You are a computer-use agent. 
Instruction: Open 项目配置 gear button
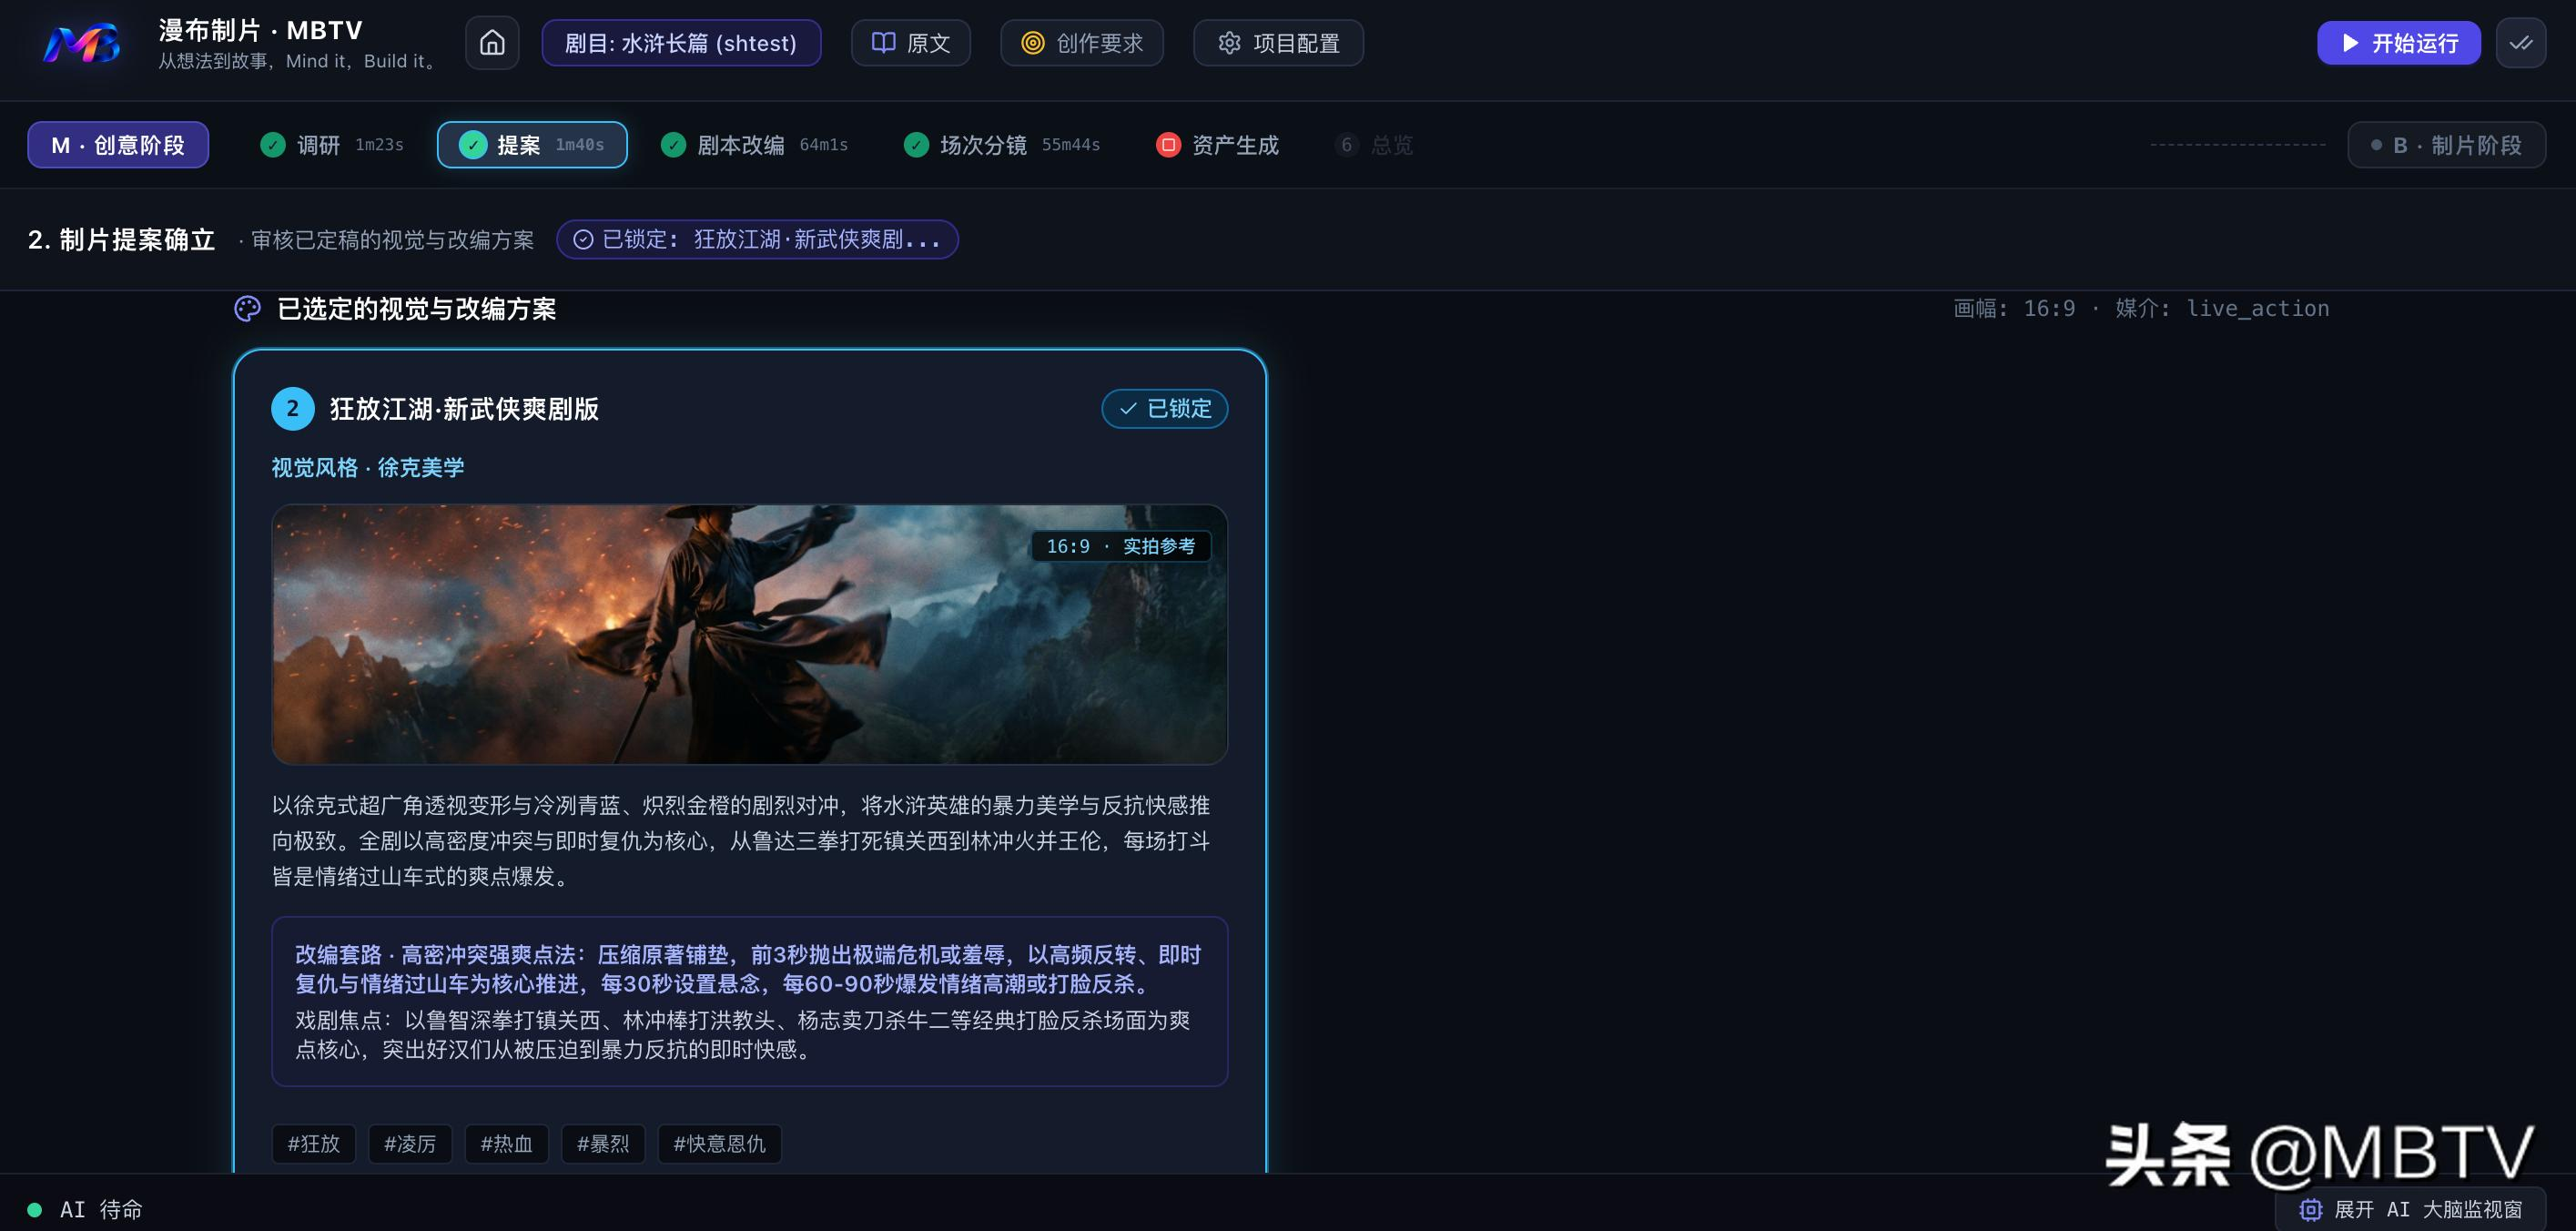(1278, 43)
